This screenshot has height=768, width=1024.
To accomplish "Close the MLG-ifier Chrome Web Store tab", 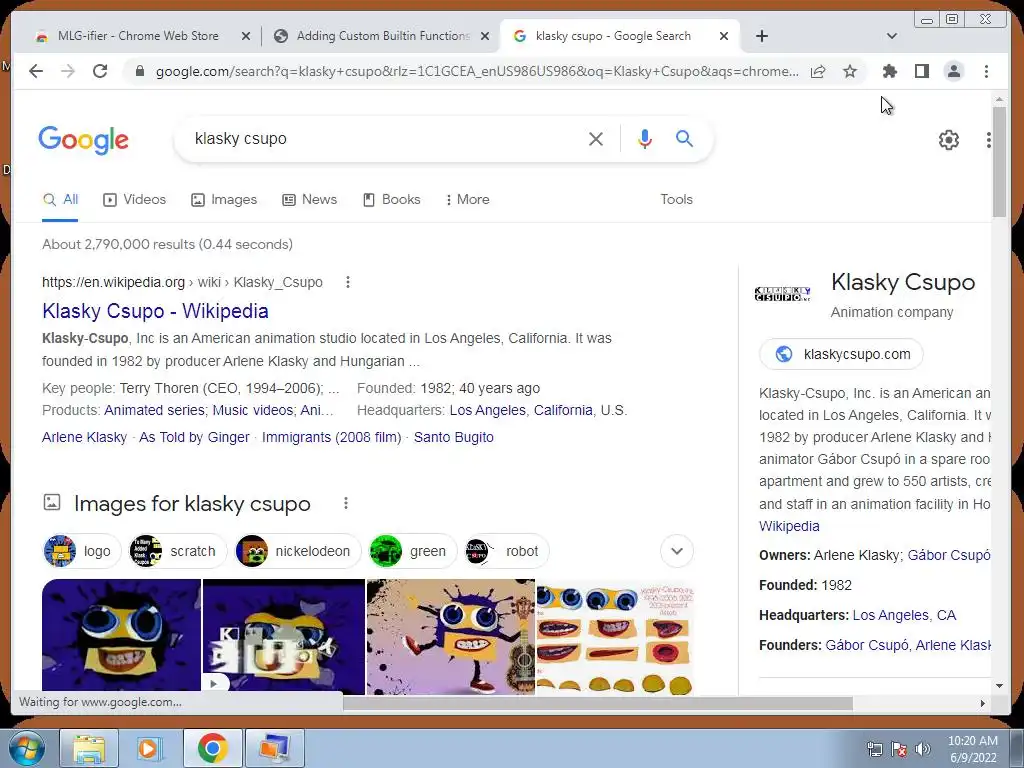I will tap(246, 36).
